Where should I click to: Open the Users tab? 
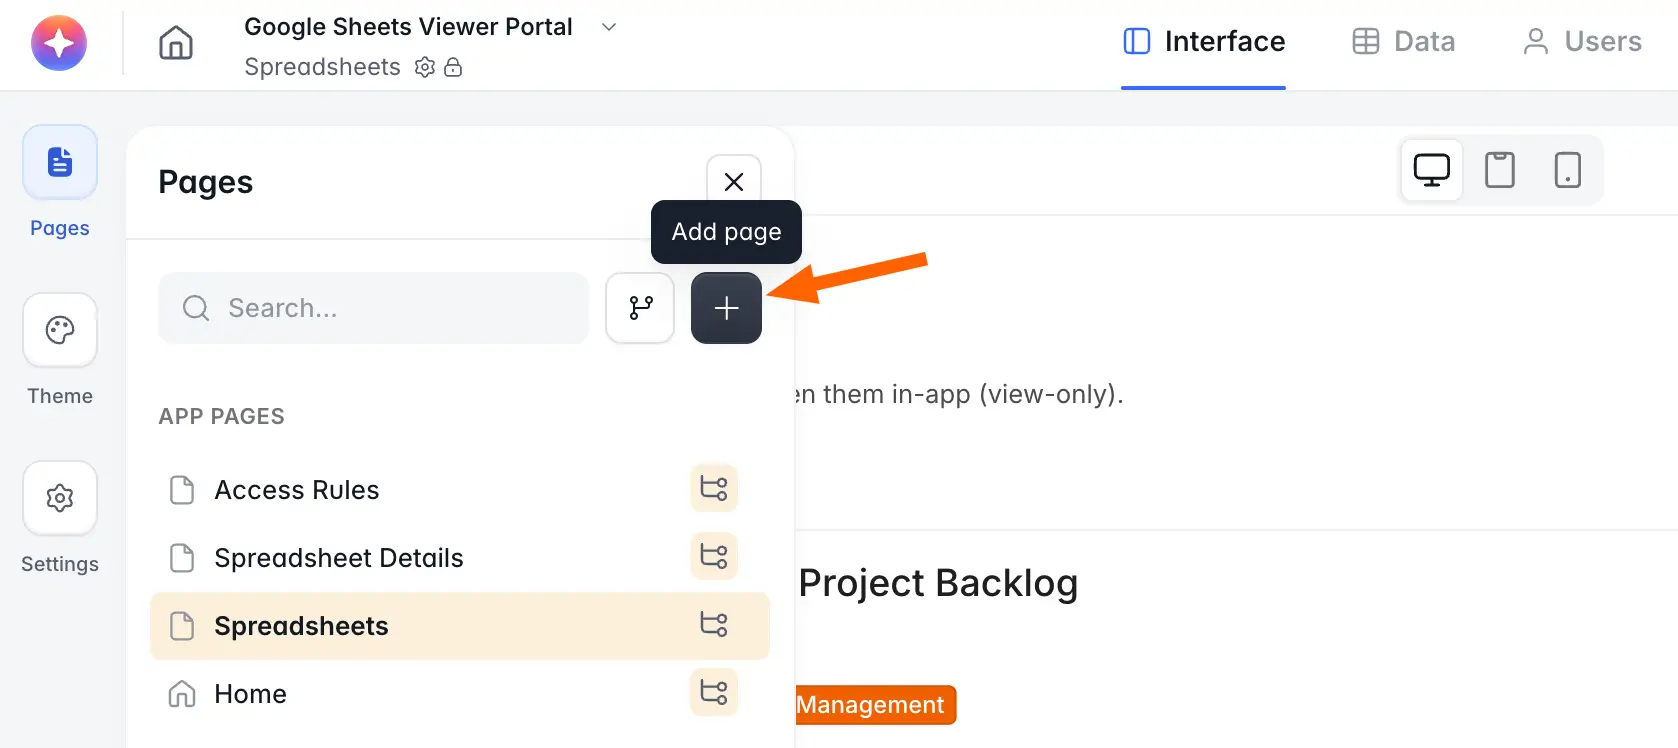coord(1582,41)
